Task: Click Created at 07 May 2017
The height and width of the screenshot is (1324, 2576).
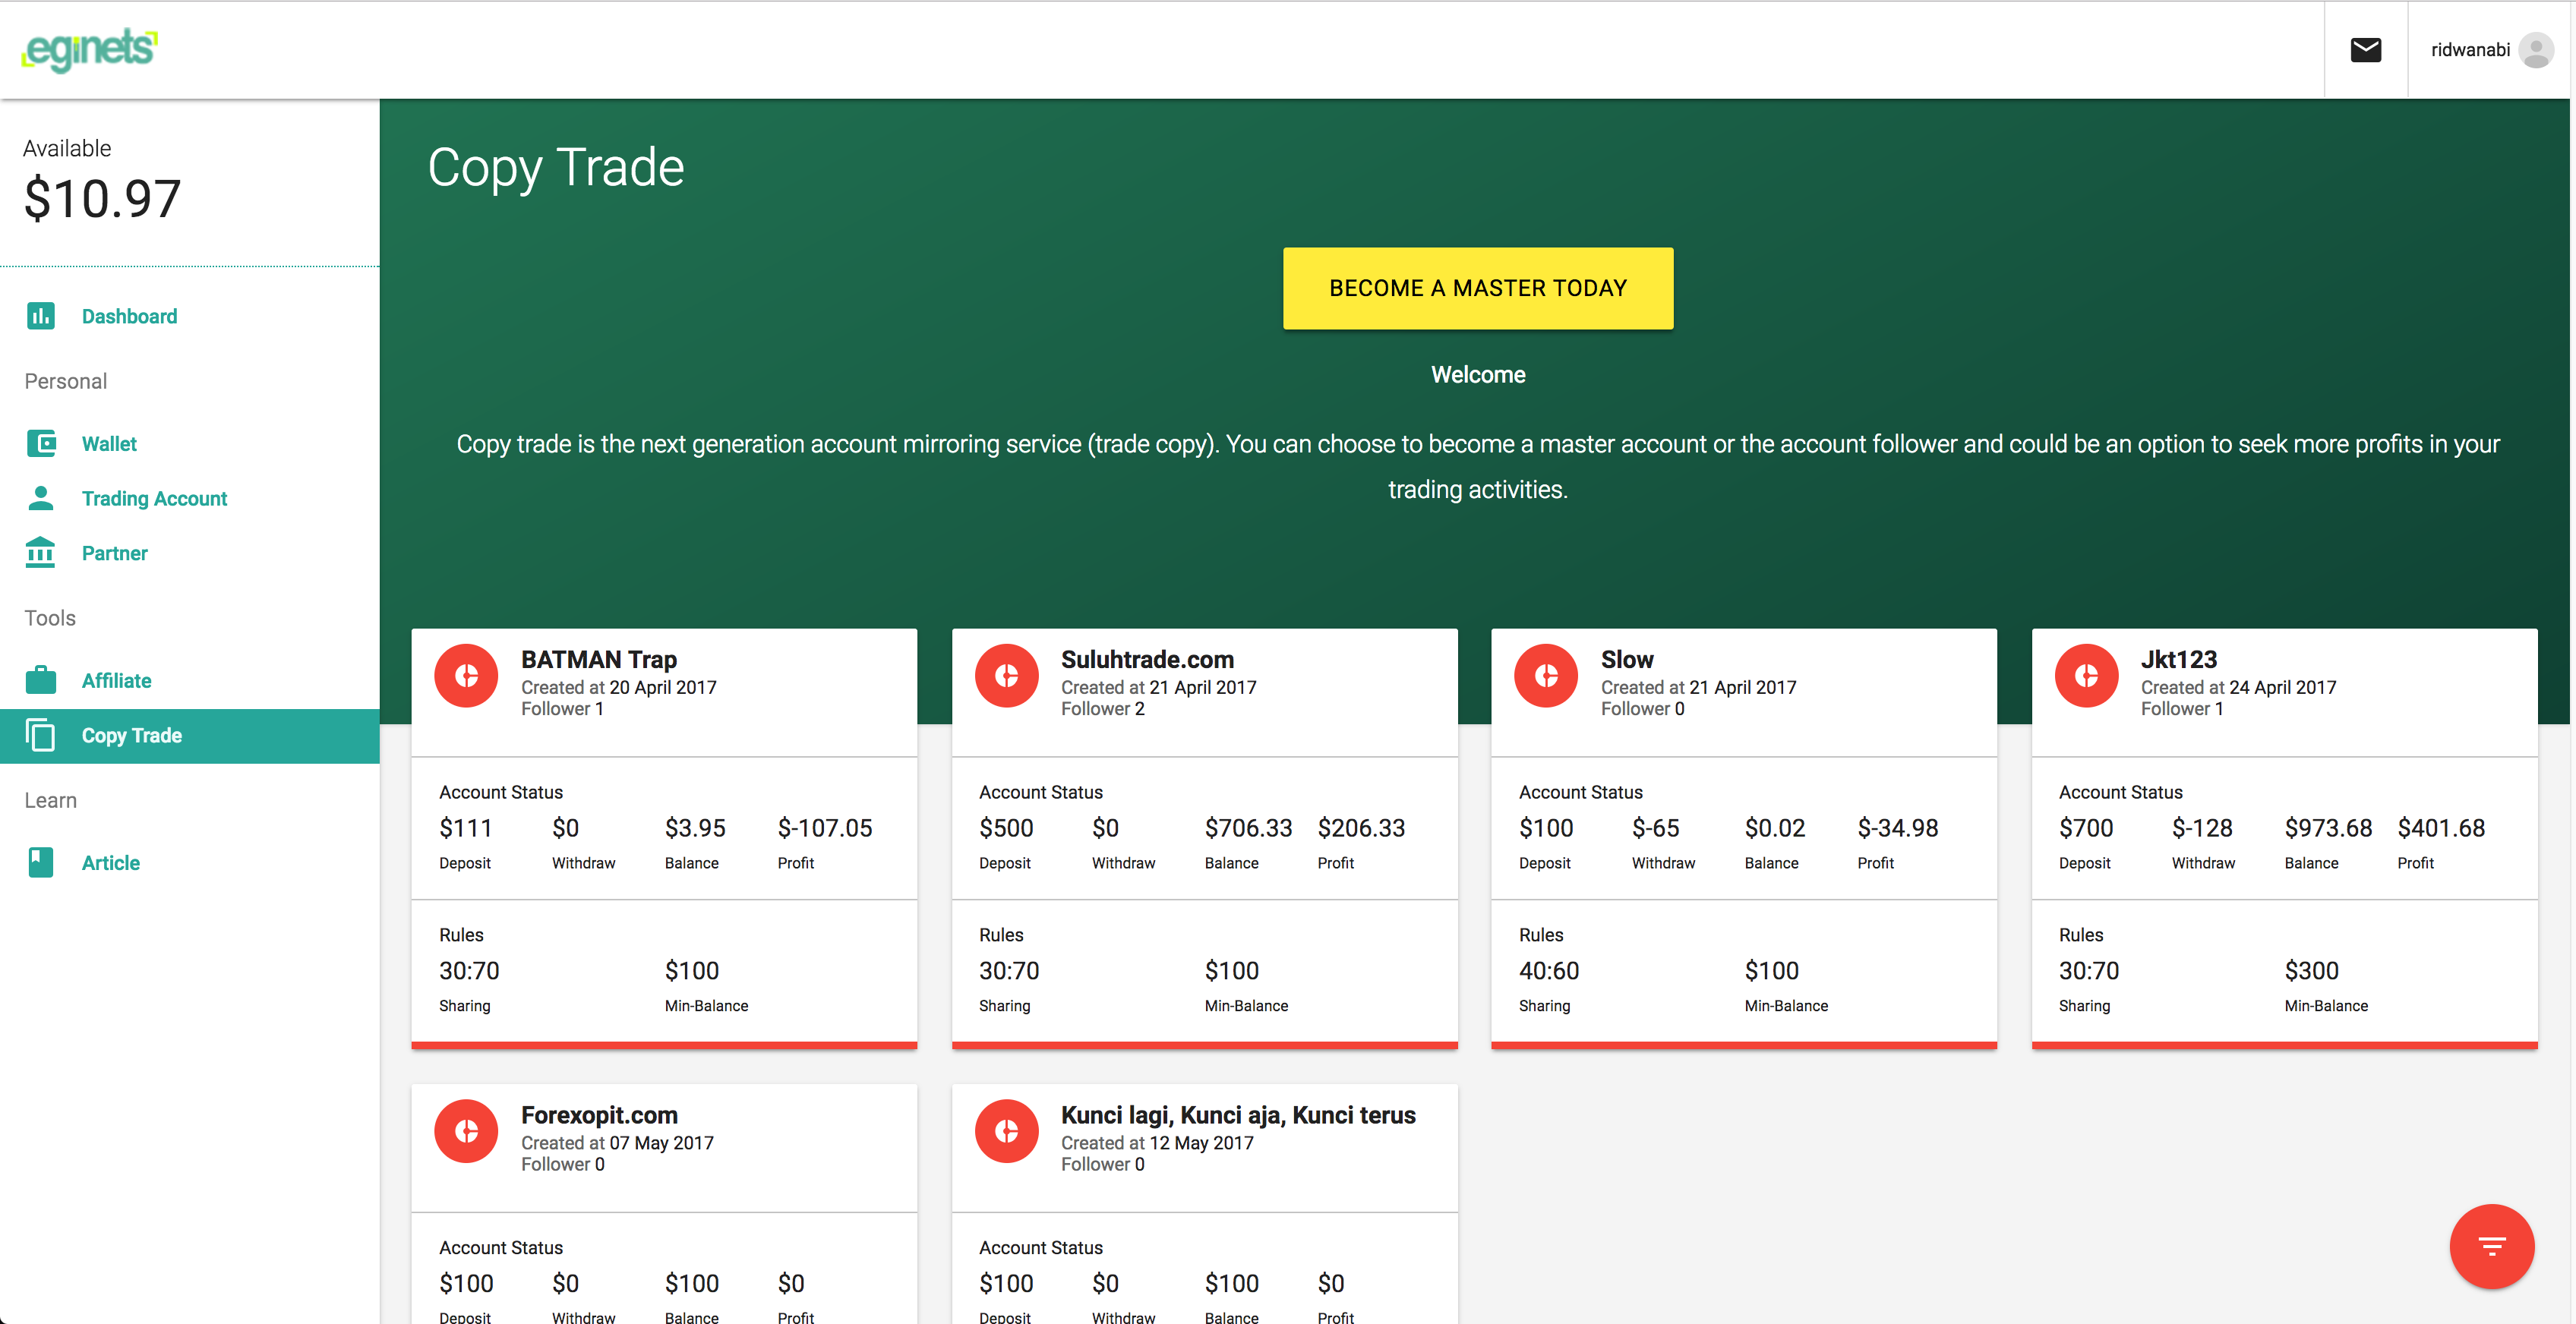Action: click(x=617, y=1142)
